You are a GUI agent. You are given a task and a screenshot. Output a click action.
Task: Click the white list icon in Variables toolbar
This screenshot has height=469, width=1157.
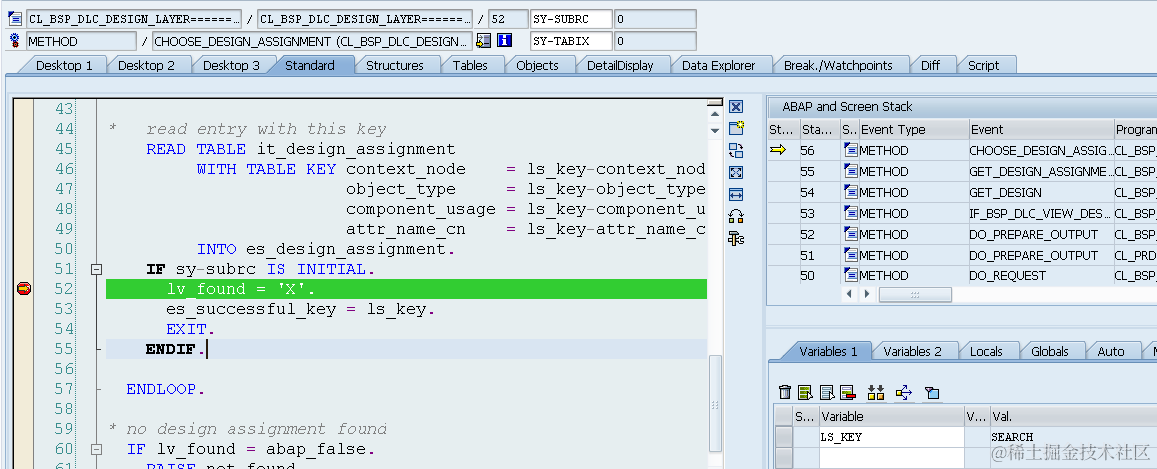826,392
